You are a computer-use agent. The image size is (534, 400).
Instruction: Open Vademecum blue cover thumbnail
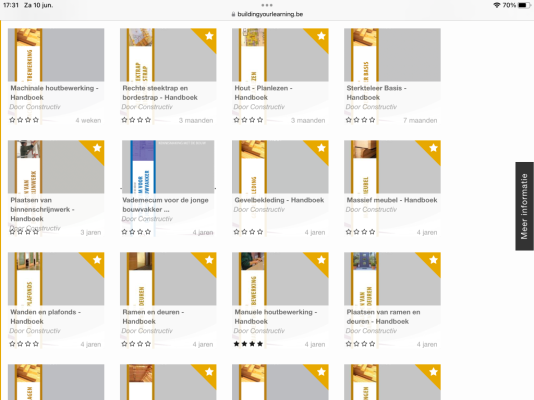tap(168, 167)
